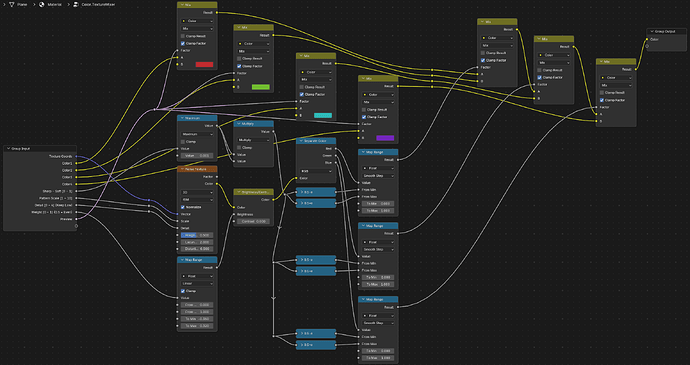Select the Brightness/Contrast node header
The width and height of the screenshot is (690, 365).
point(253,192)
